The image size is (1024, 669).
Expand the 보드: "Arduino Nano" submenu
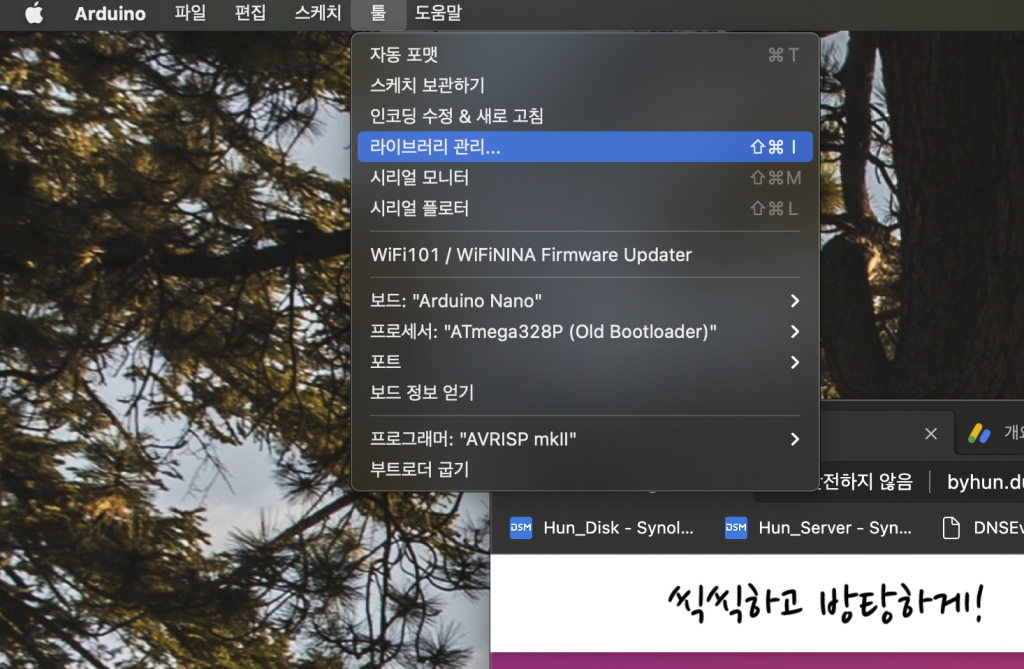(585, 301)
